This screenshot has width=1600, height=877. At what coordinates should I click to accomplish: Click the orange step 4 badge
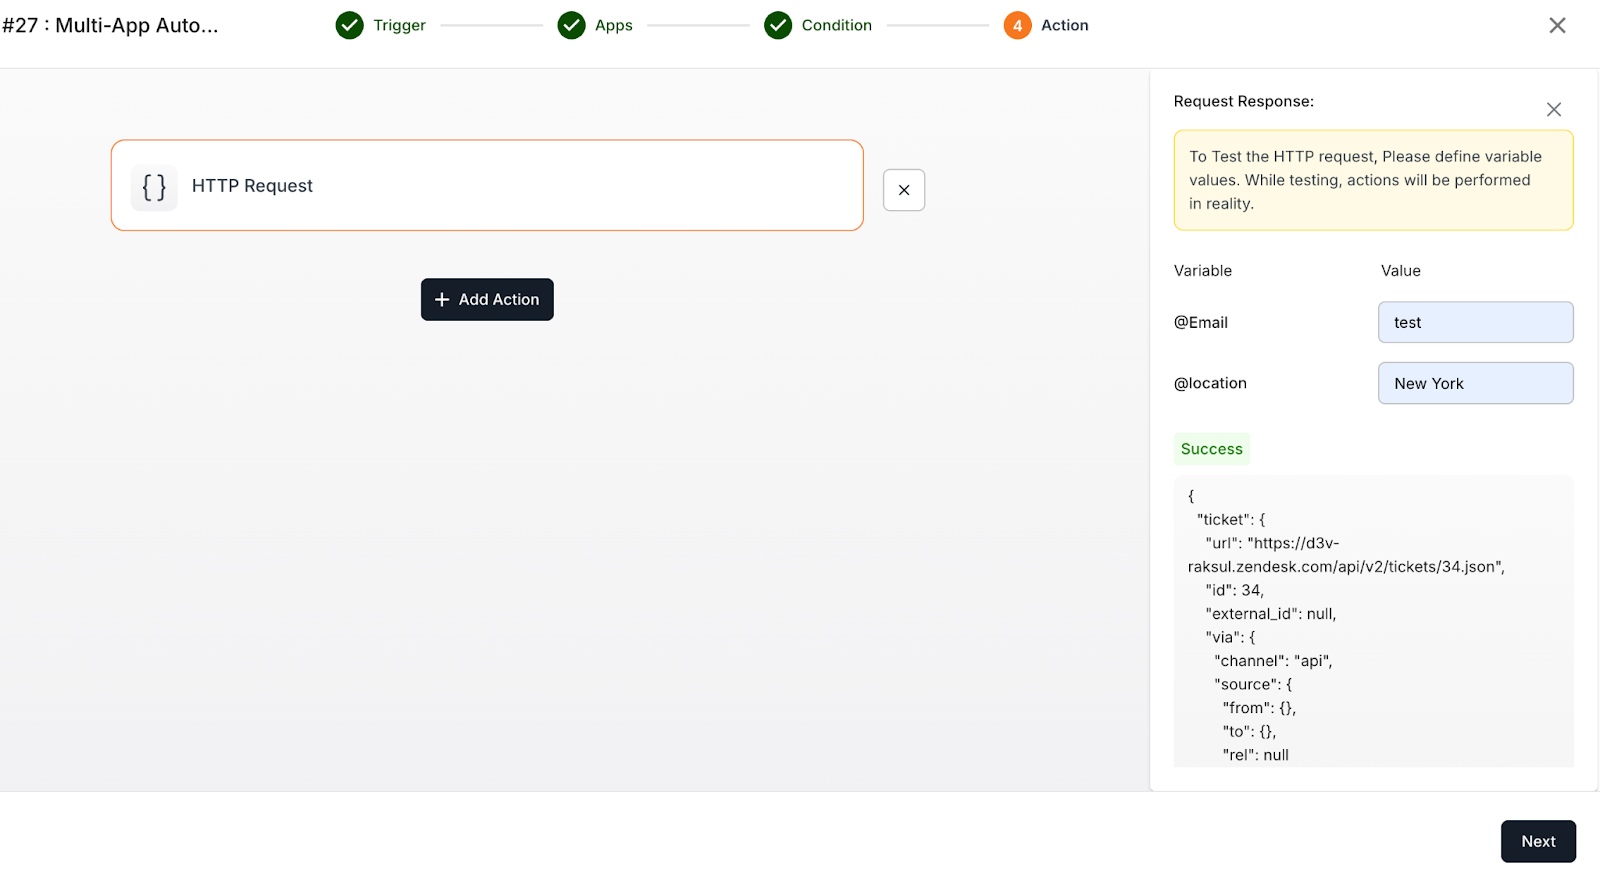click(1017, 25)
